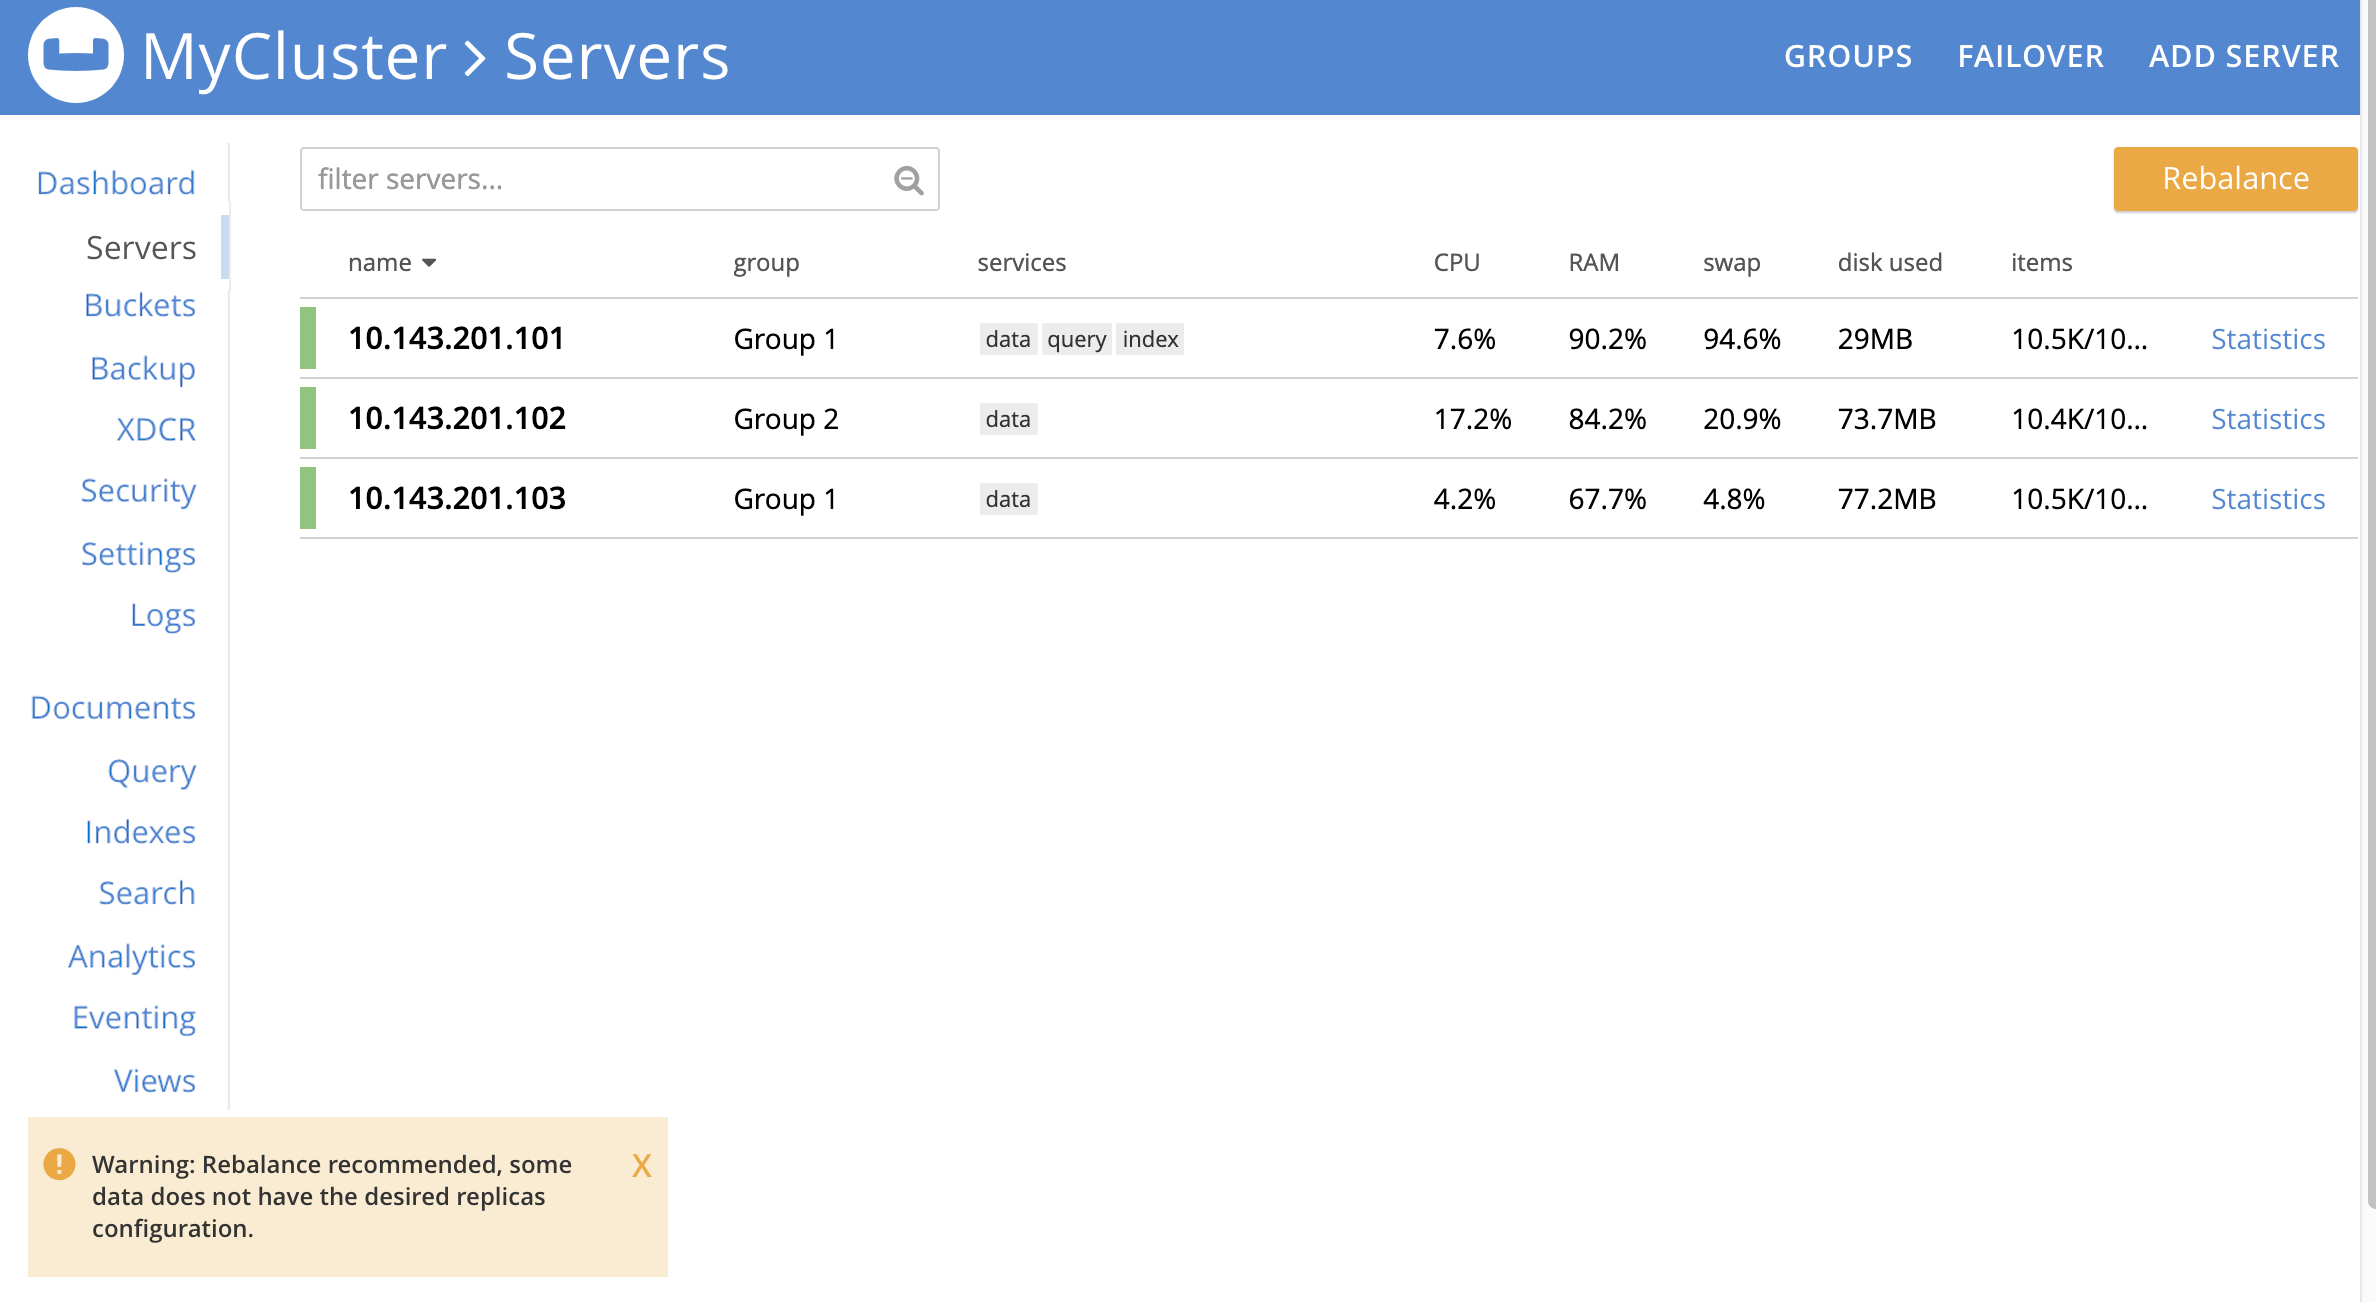Open the GROUPS menu item
Viewport: 2376px width, 1302px height.
(x=1849, y=56)
